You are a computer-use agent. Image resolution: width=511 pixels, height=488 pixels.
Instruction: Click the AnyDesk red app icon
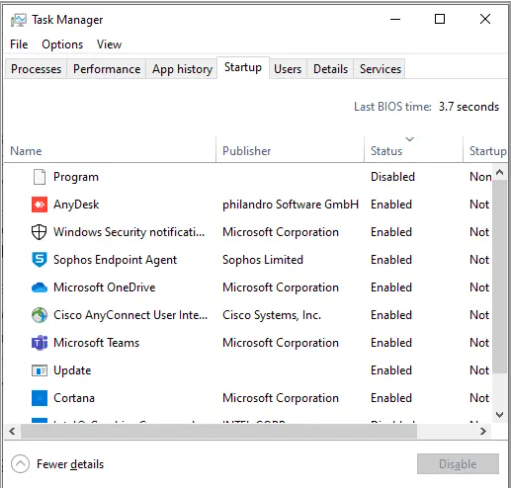point(39,204)
